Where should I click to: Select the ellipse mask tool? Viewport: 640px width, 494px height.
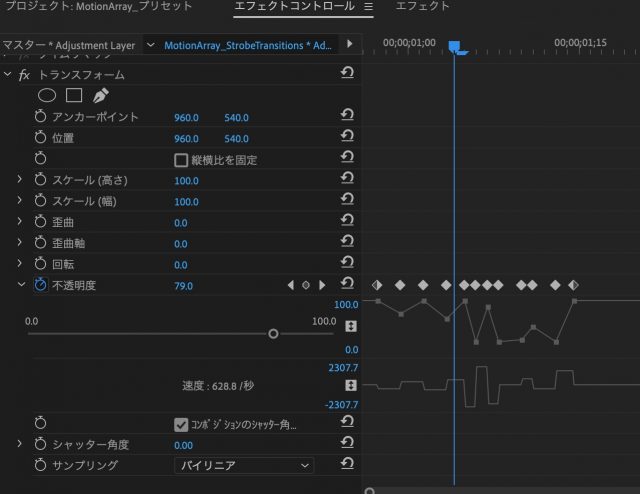tap(47, 96)
